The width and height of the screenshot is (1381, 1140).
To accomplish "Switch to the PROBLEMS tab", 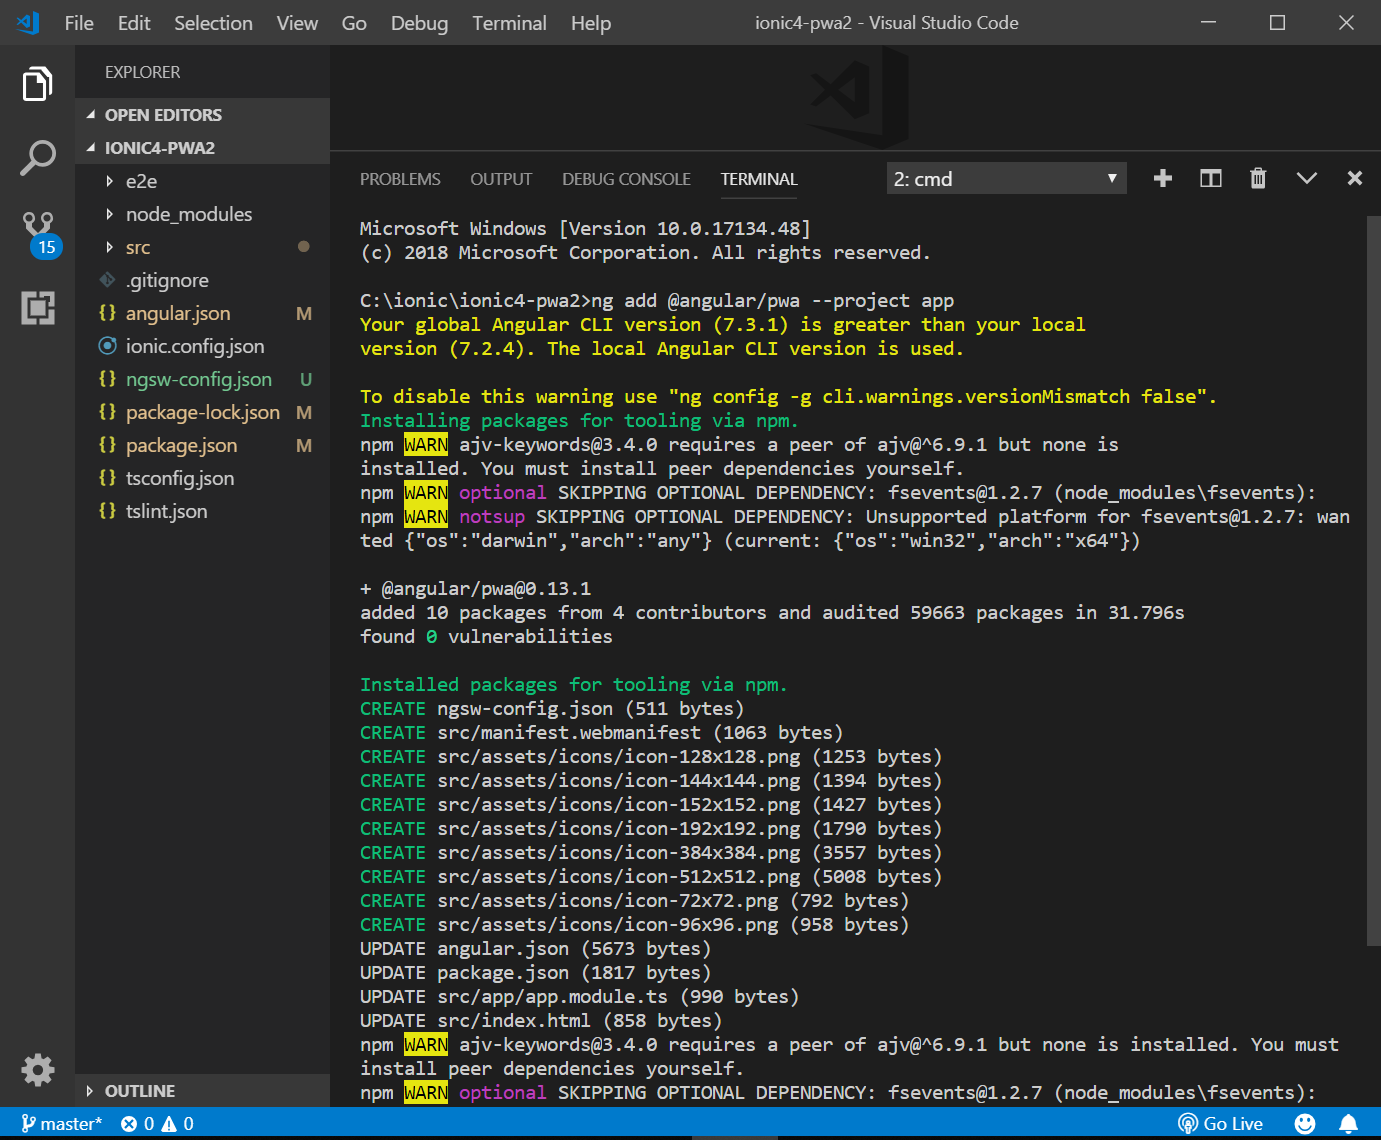I will coord(400,179).
